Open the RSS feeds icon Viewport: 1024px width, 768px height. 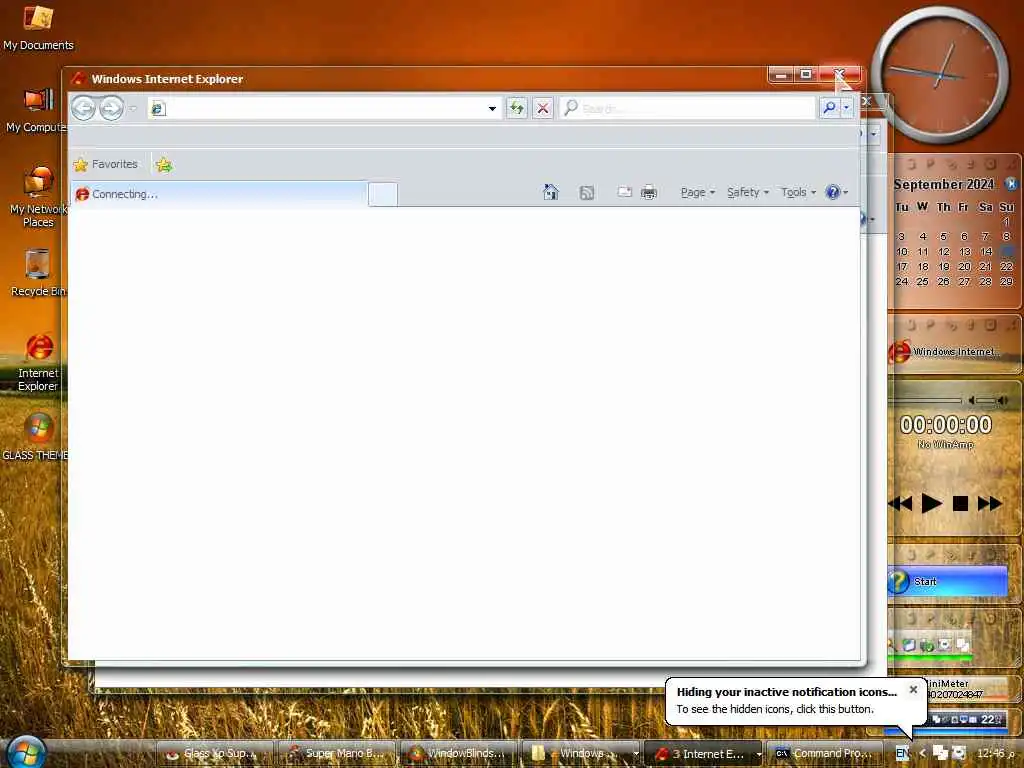click(x=586, y=193)
